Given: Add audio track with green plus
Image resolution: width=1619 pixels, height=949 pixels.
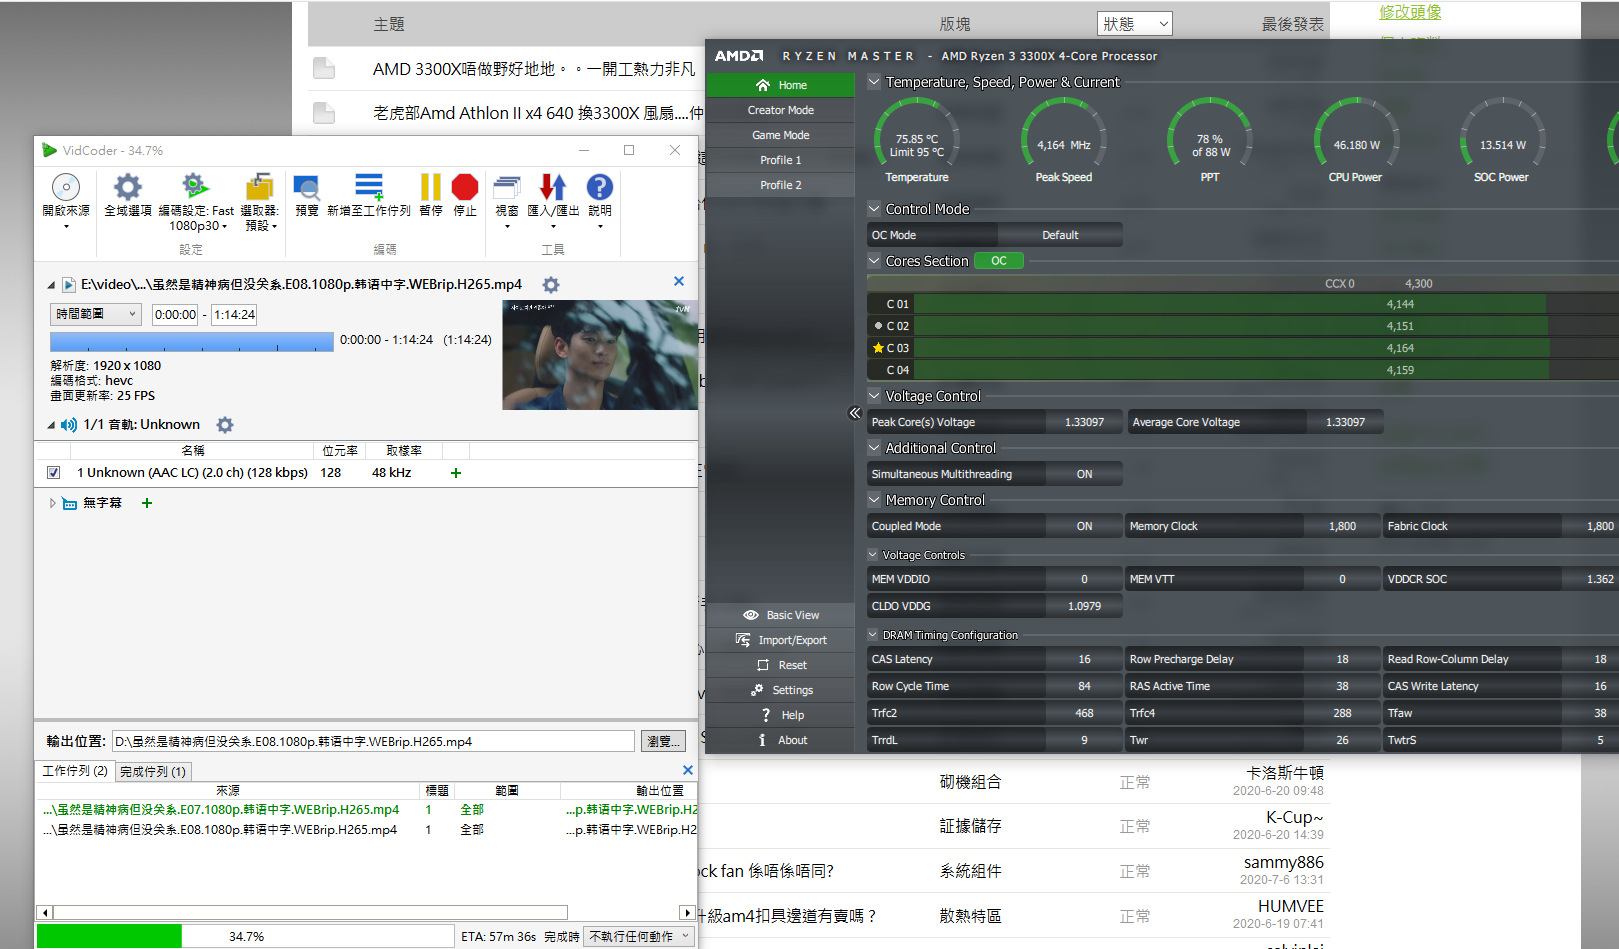Looking at the screenshot, I should 456,473.
